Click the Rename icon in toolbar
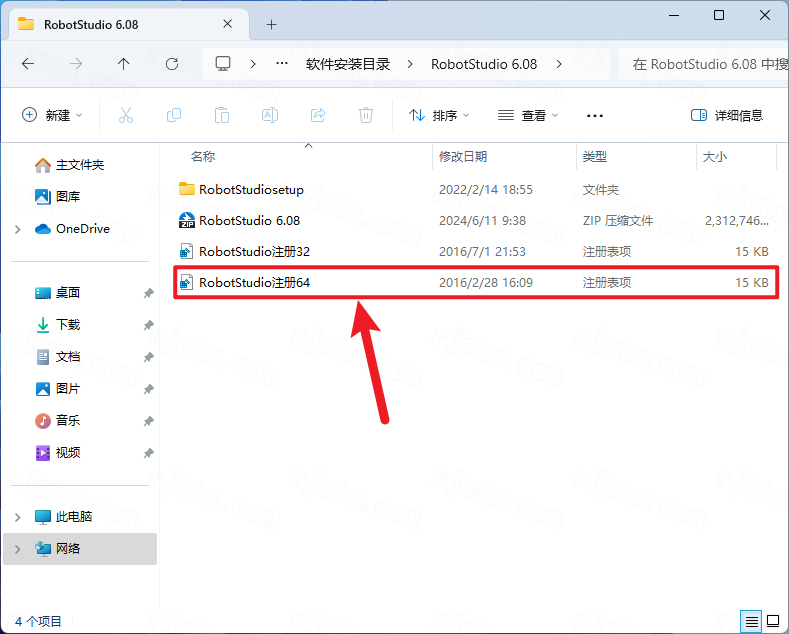 click(270, 115)
